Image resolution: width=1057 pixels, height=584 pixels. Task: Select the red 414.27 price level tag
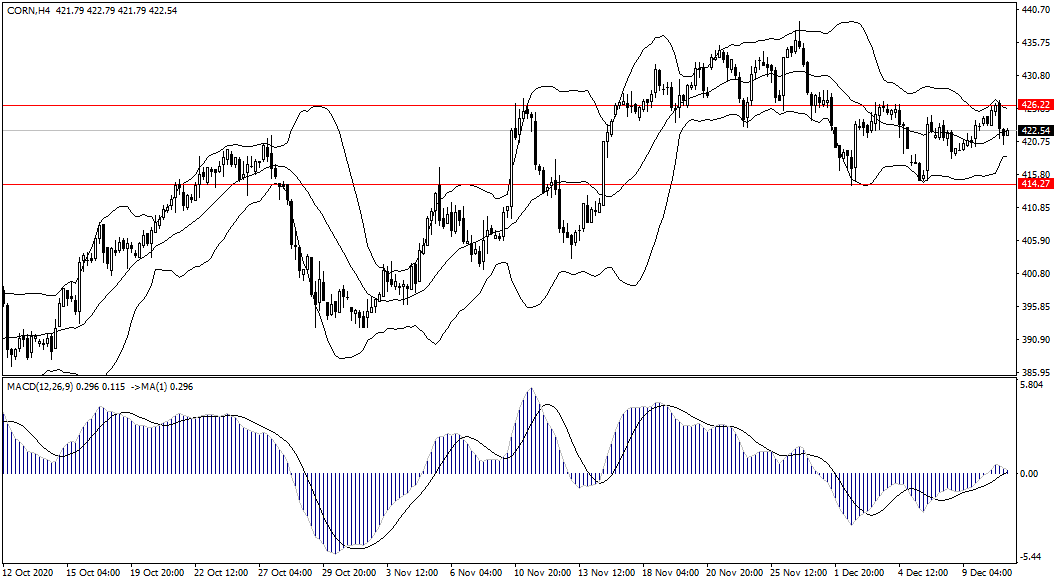pos(1034,184)
